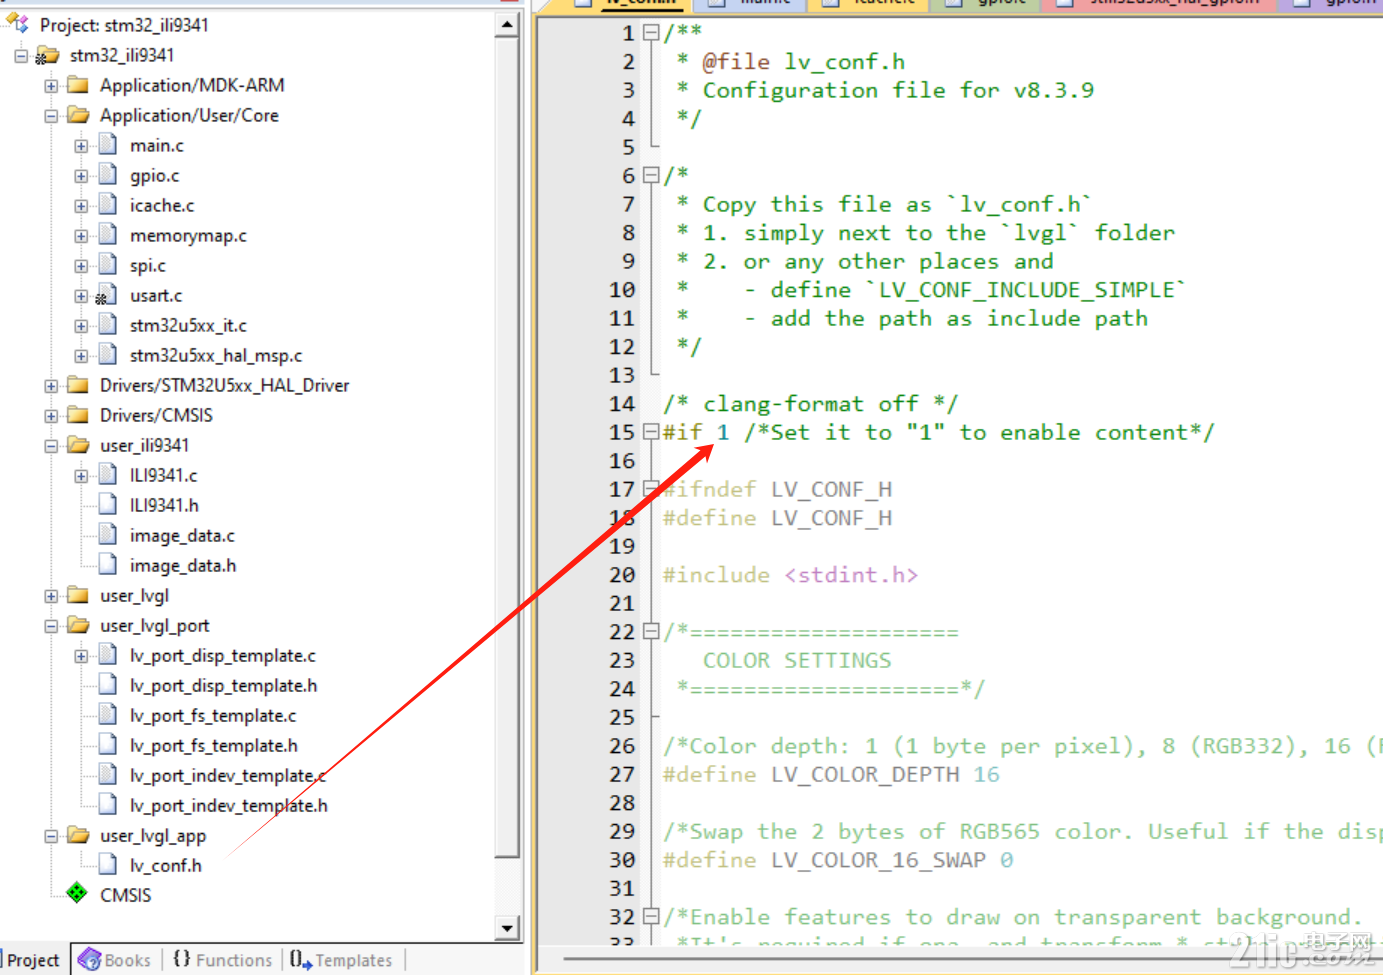Expand main.c include dependencies
1383x975 pixels.
click(x=81, y=146)
